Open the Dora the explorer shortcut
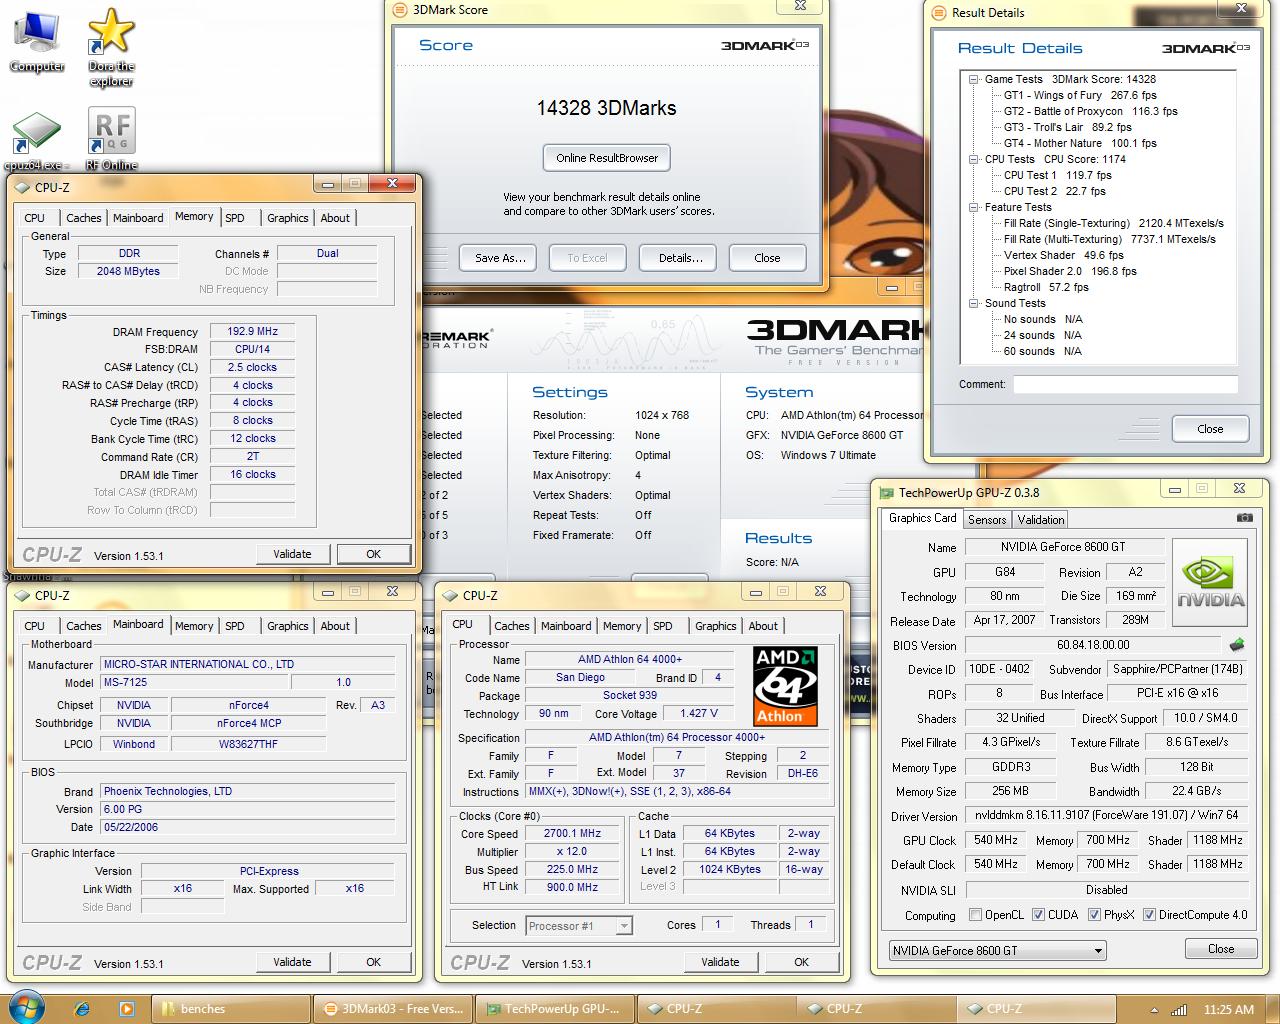Screen dimensions: 1280x1024 coord(111,47)
